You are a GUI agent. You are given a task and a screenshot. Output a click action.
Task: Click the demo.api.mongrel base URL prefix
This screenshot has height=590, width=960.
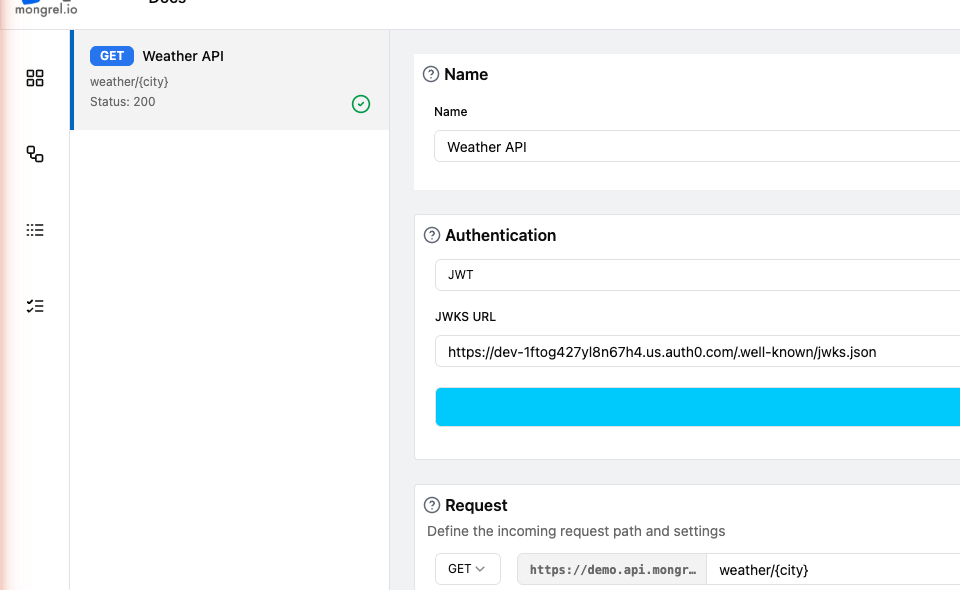(612, 569)
